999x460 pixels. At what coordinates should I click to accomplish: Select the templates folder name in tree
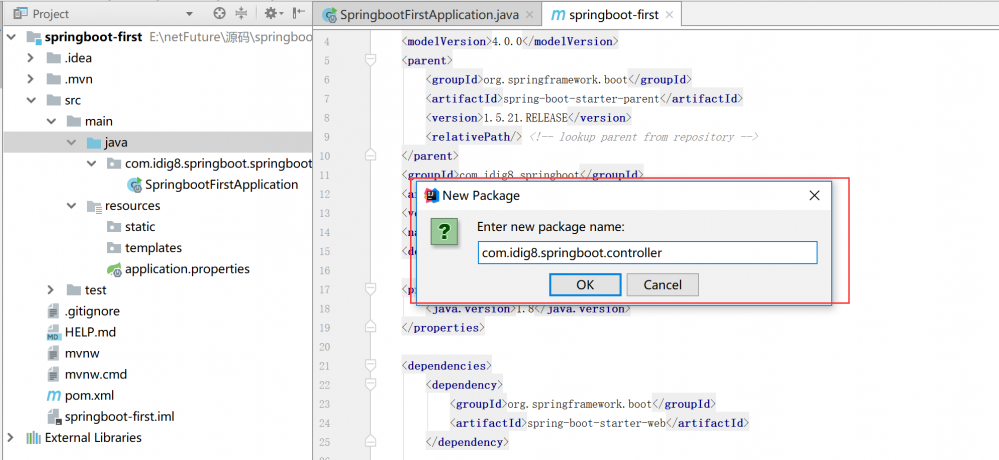[x=154, y=248]
